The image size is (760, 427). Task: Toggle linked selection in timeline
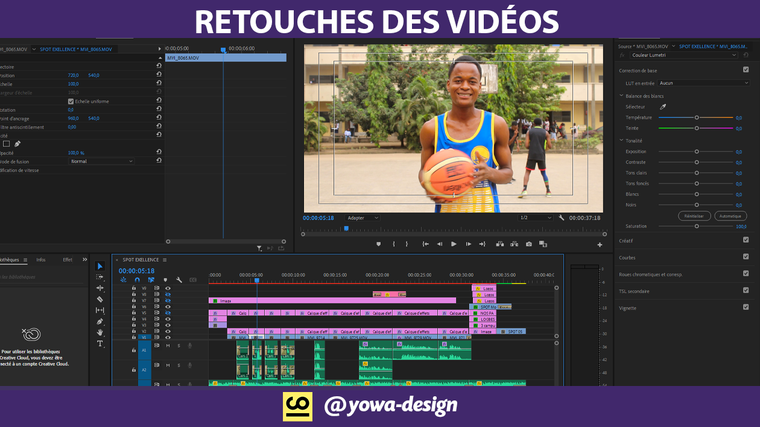151,280
